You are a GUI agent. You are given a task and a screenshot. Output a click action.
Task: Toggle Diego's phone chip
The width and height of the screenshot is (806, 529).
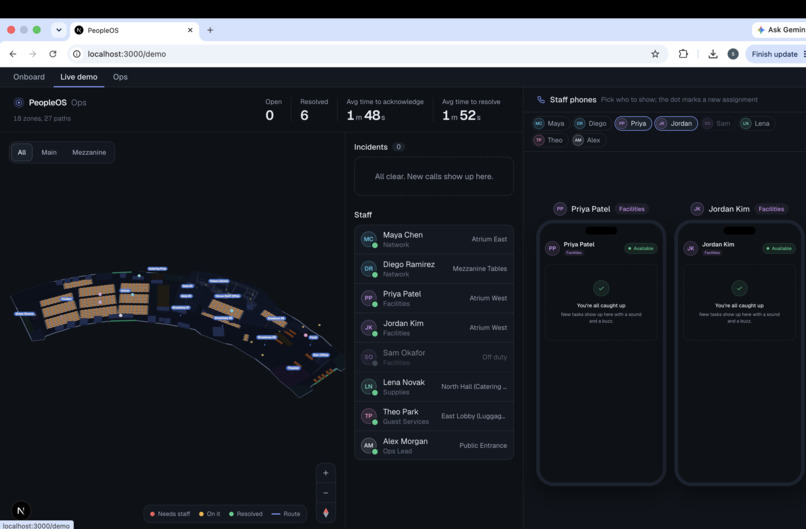pyautogui.click(x=591, y=123)
